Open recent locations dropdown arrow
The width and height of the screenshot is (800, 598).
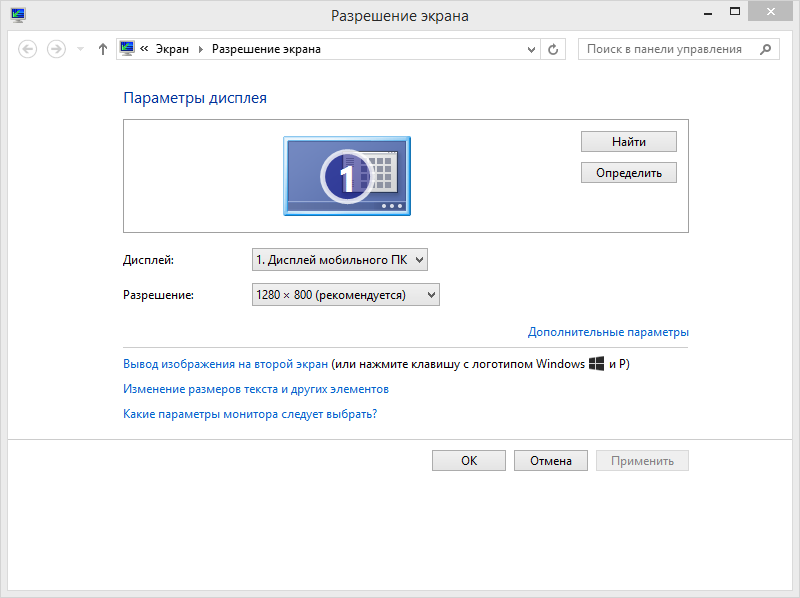tap(80, 49)
